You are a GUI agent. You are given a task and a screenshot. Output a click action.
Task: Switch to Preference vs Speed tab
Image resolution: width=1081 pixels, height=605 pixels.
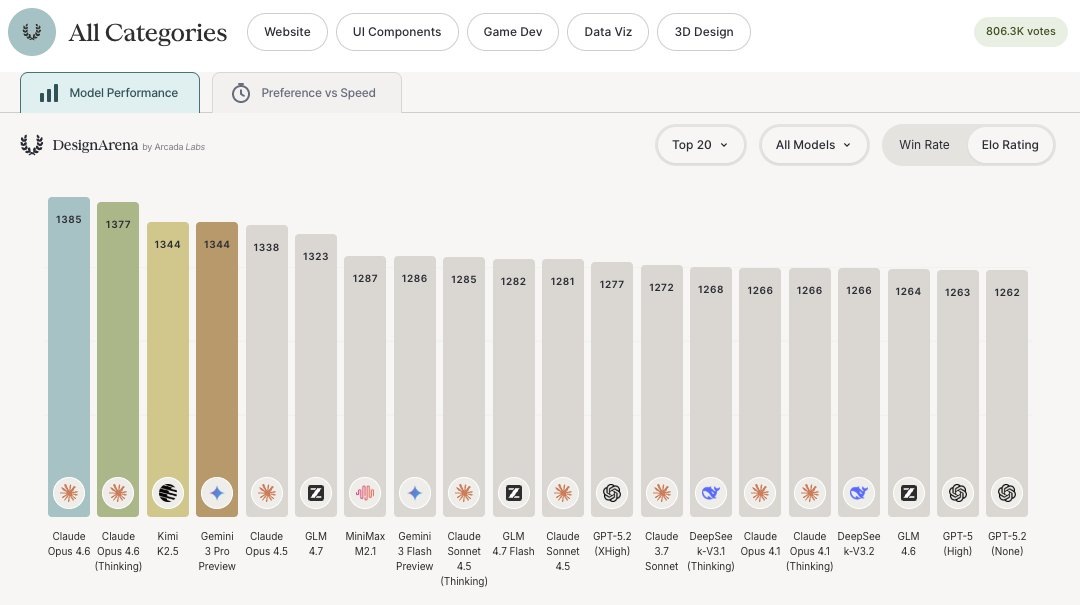point(307,93)
